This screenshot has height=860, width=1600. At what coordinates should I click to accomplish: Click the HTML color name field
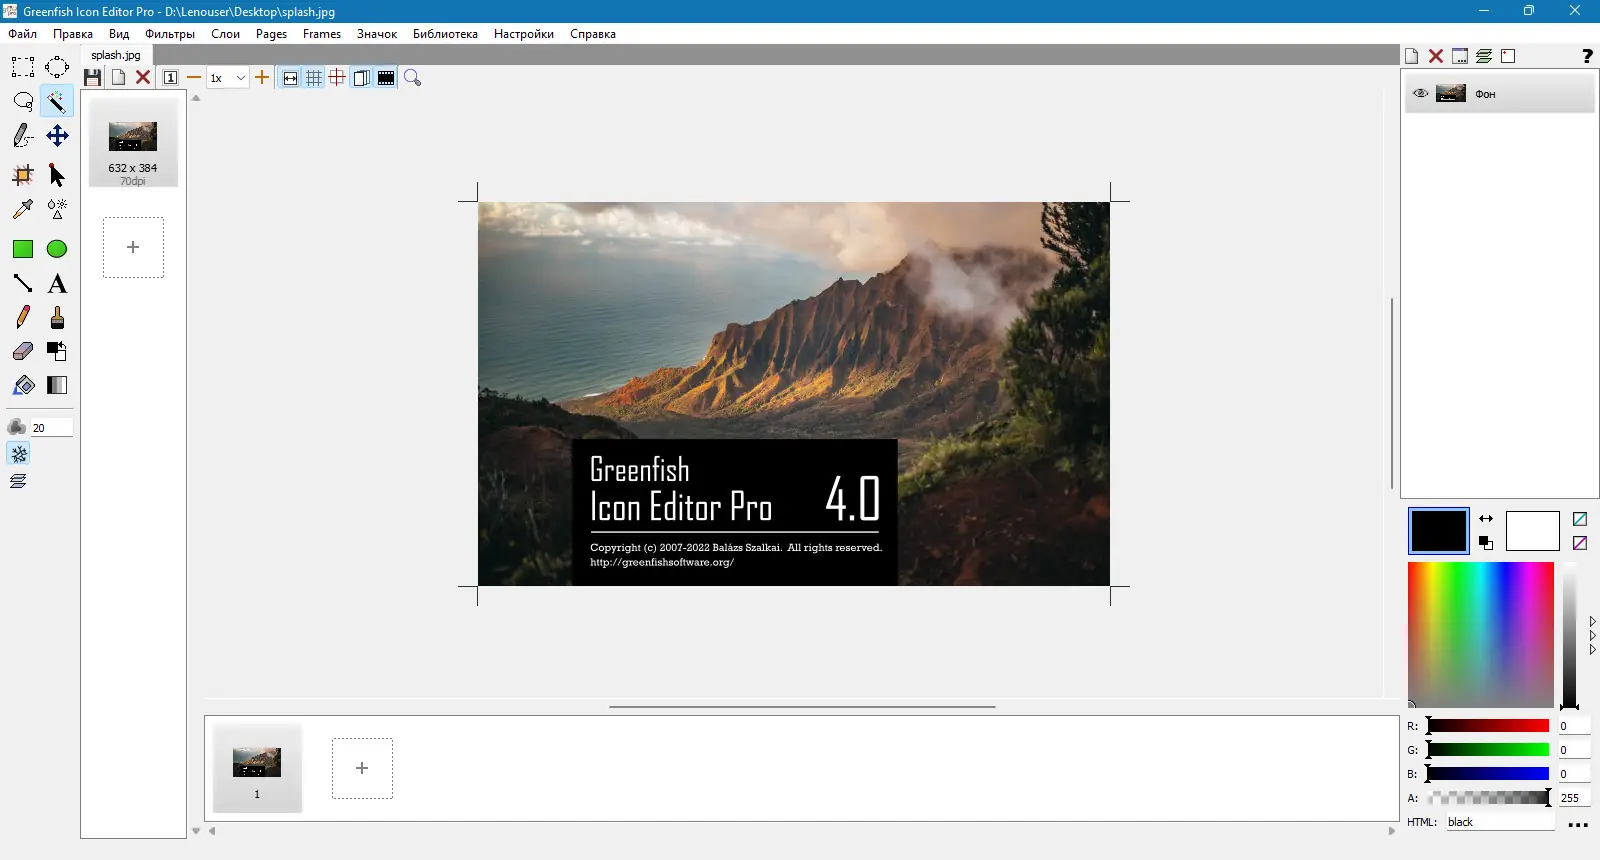coord(1499,822)
